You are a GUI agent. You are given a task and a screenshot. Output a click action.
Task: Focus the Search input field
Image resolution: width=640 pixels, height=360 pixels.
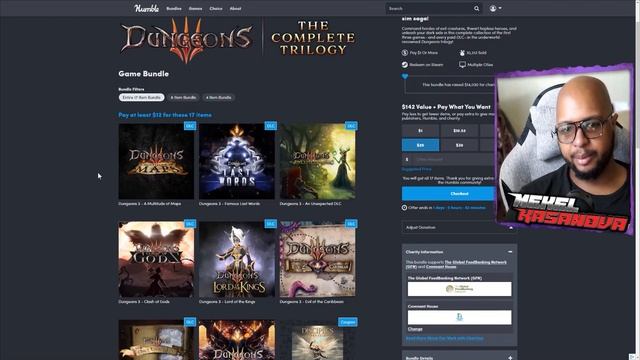(429, 9)
